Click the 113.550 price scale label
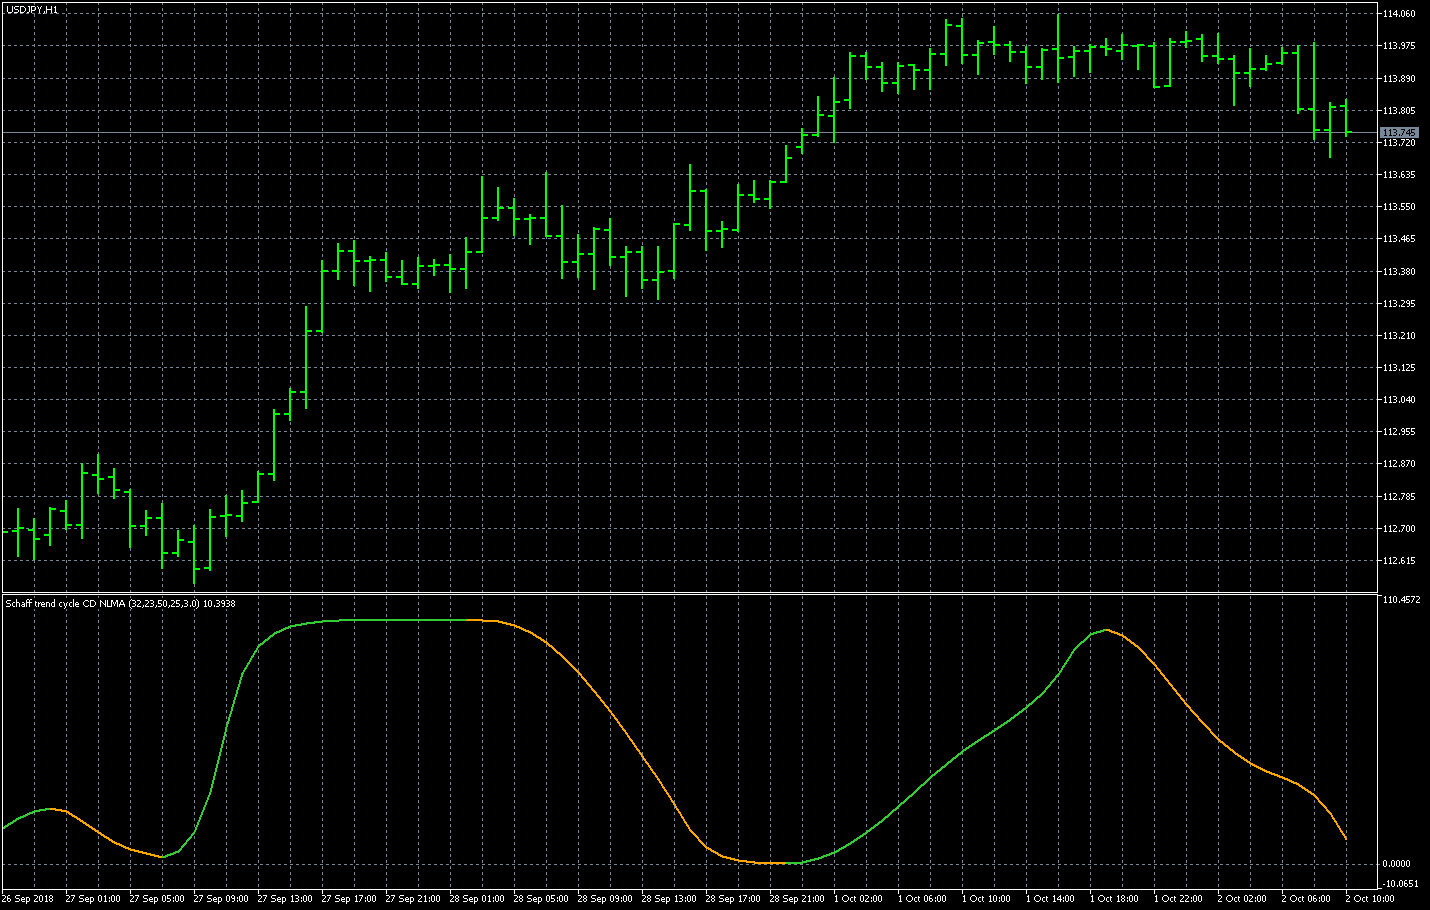1430x910 pixels. (1399, 207)
